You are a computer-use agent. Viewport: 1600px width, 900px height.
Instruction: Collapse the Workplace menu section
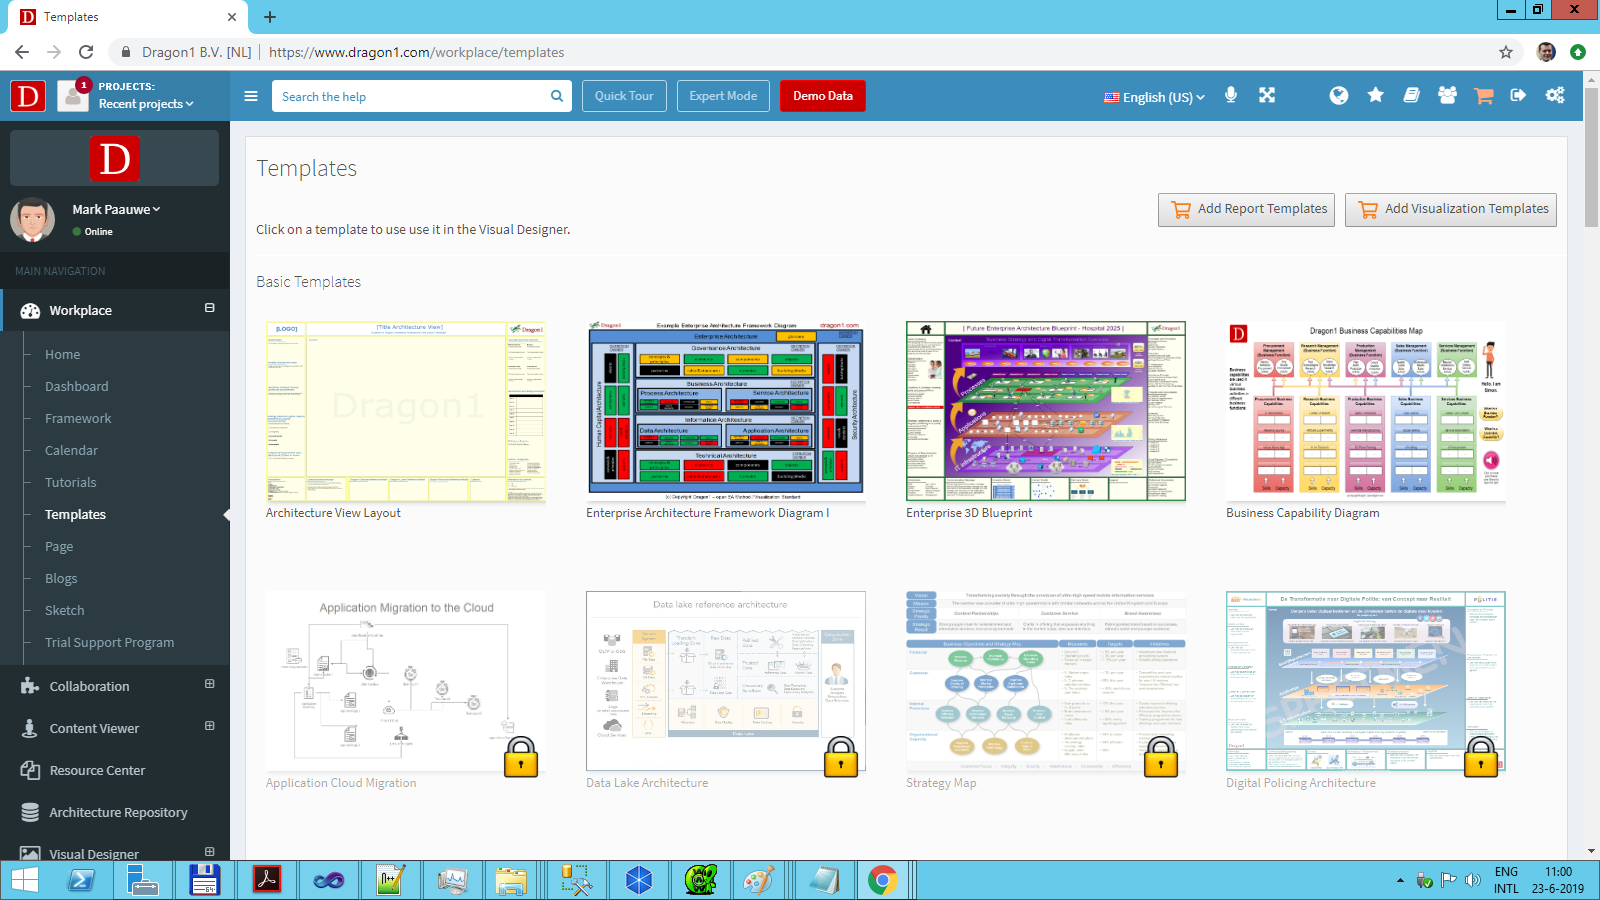pyautogui.click(x=209, y=308)
